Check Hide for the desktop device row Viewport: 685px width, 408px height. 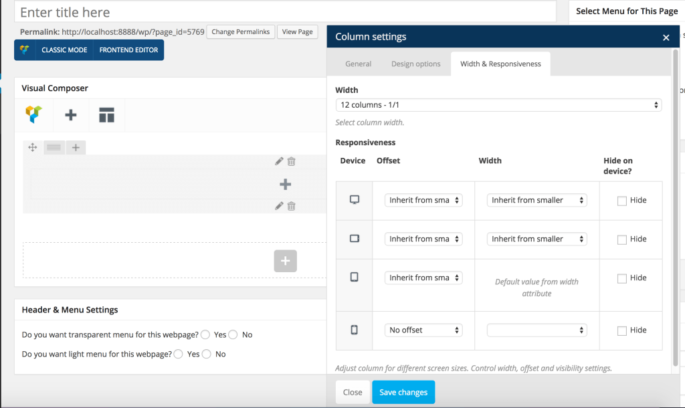622,200
